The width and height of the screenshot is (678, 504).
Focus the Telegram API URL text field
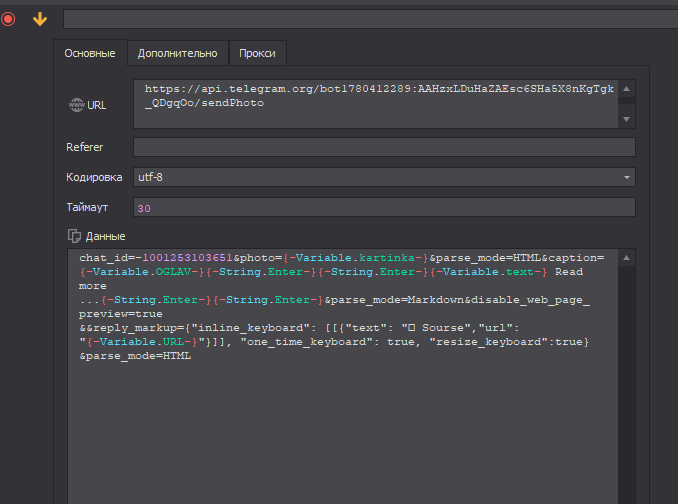point(375,103)
